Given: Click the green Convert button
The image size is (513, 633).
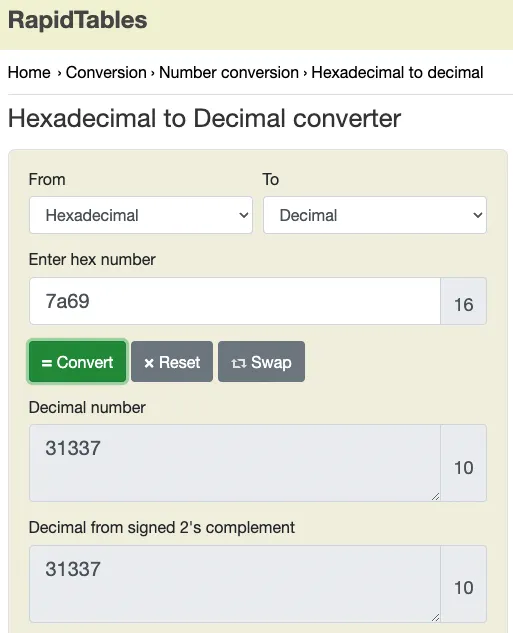Looking at the screenshot, I should 77,362.
